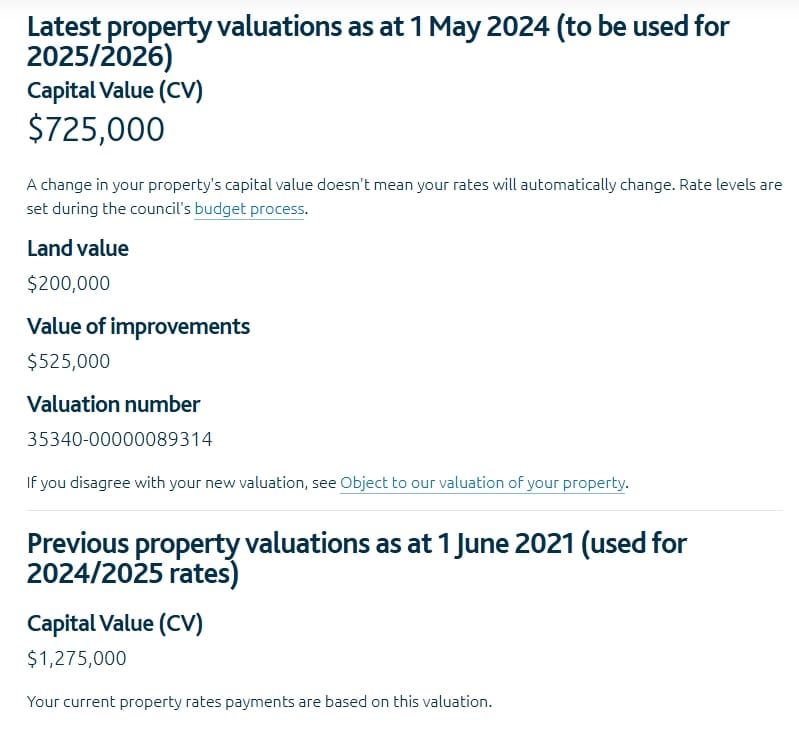Click the 'Land value' heading

[x=77, y=249]
